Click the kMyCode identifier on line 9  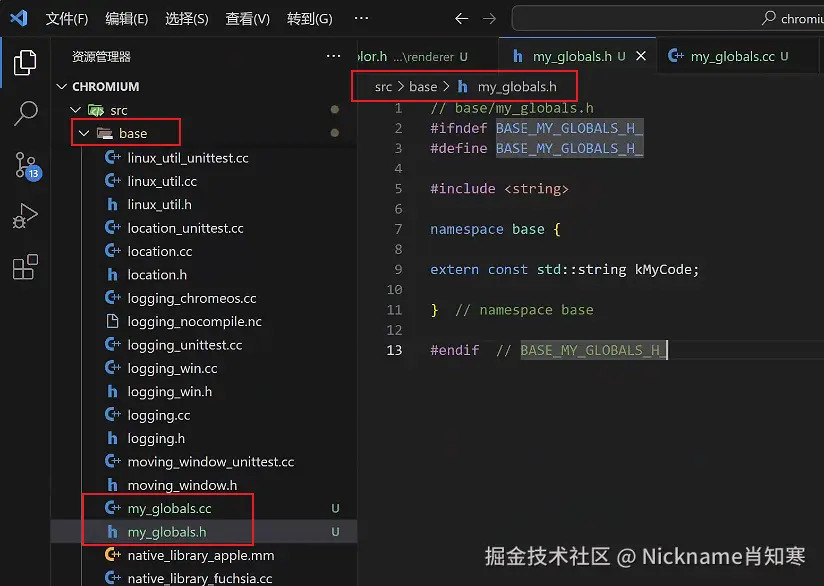pyautogui.click(x=663, y=270)
